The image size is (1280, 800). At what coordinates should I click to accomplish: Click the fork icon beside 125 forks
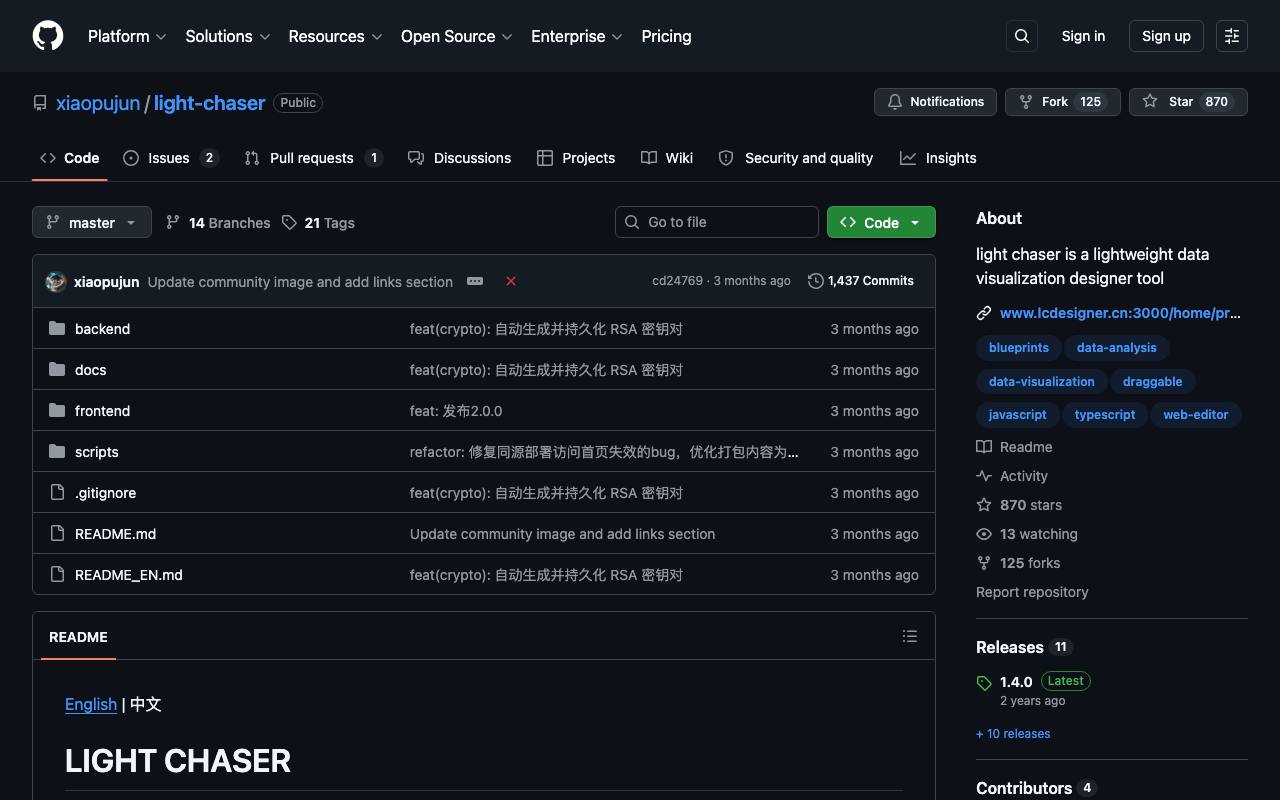(984, 563)
